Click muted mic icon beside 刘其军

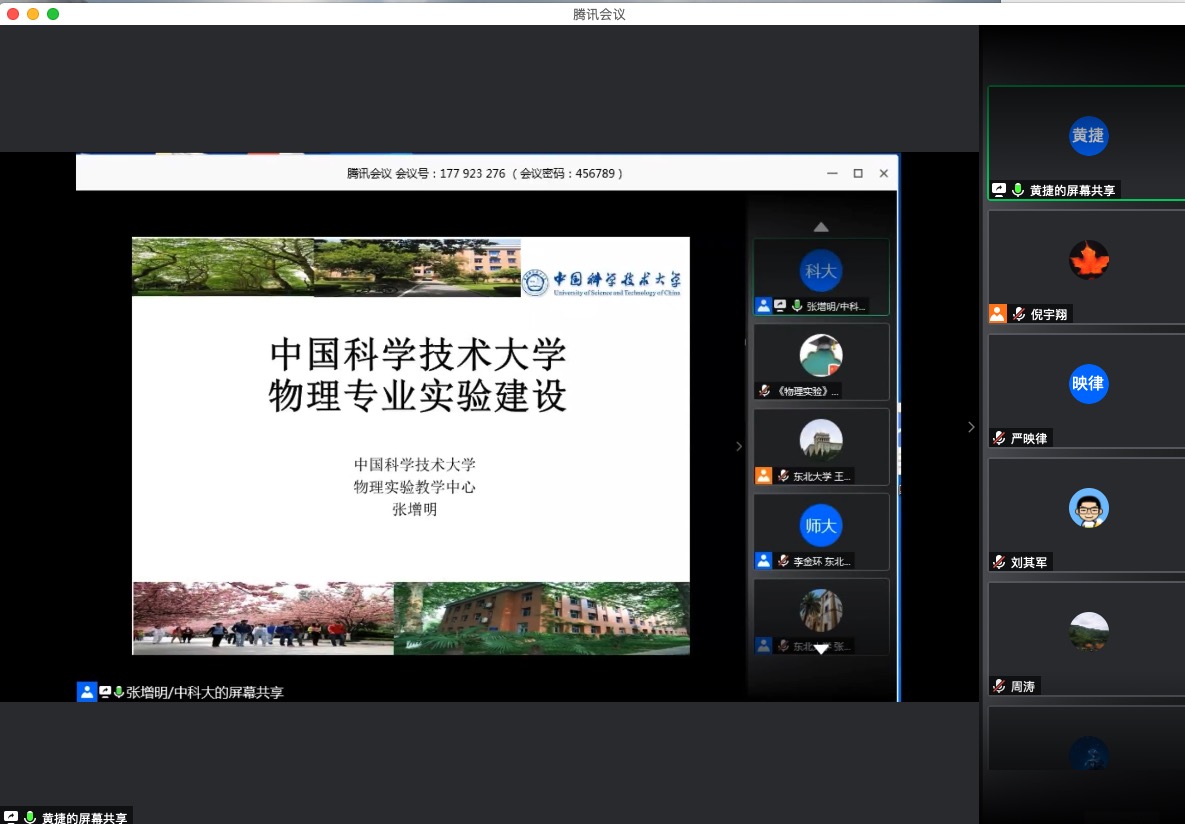tap(998, 563)
